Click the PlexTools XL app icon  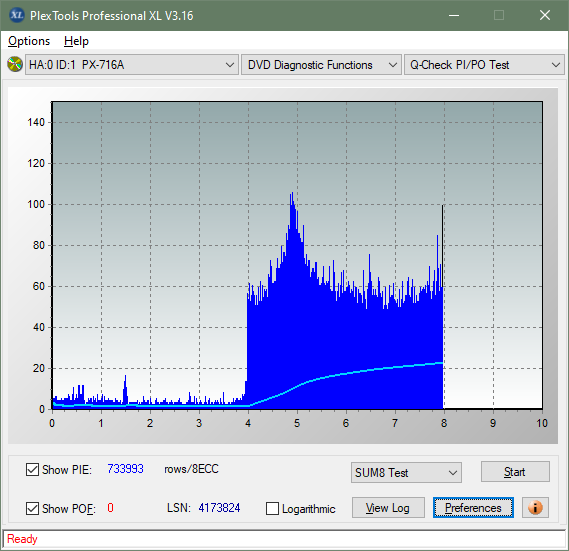click(x=16, y=15)
